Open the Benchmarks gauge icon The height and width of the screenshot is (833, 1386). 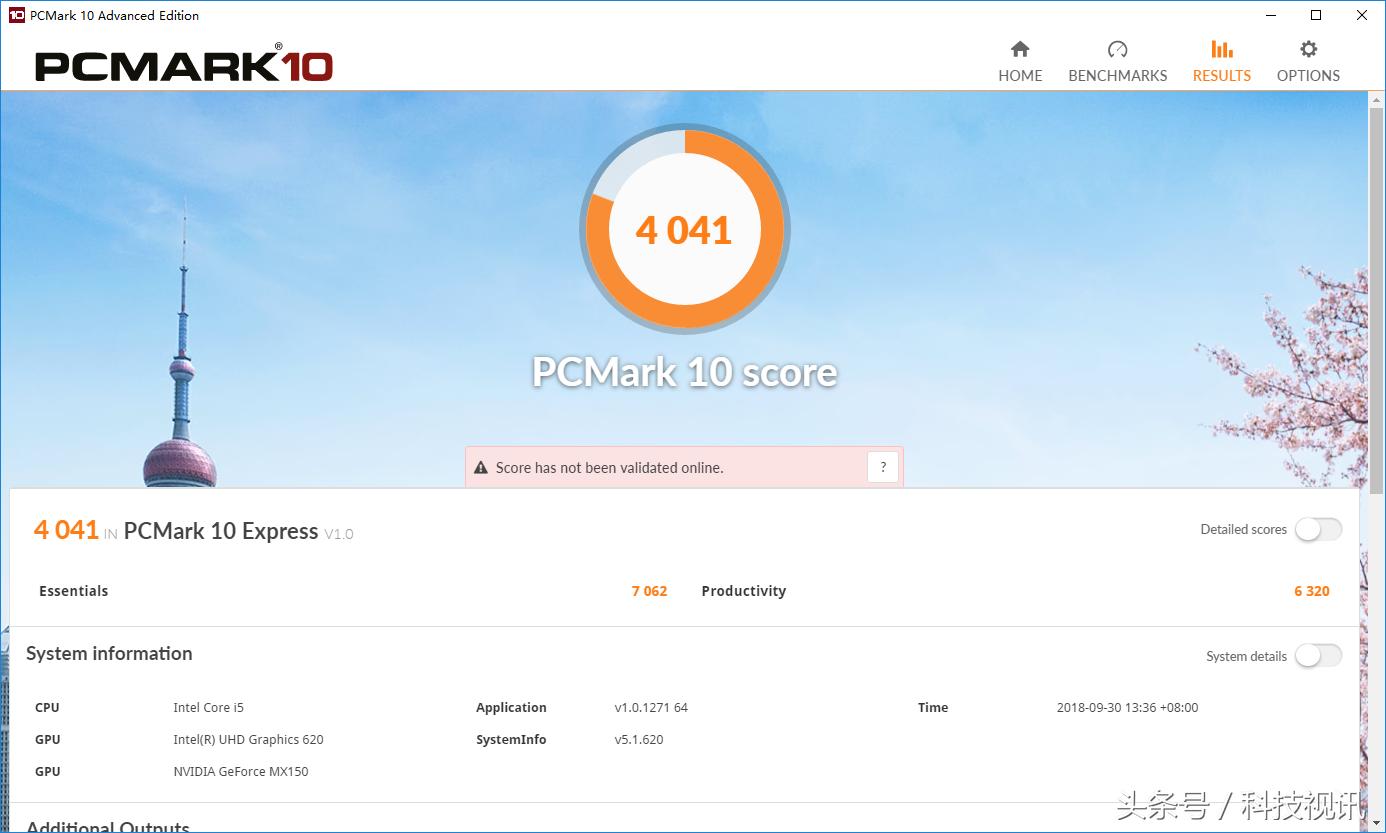click(x=1117, y=50)
